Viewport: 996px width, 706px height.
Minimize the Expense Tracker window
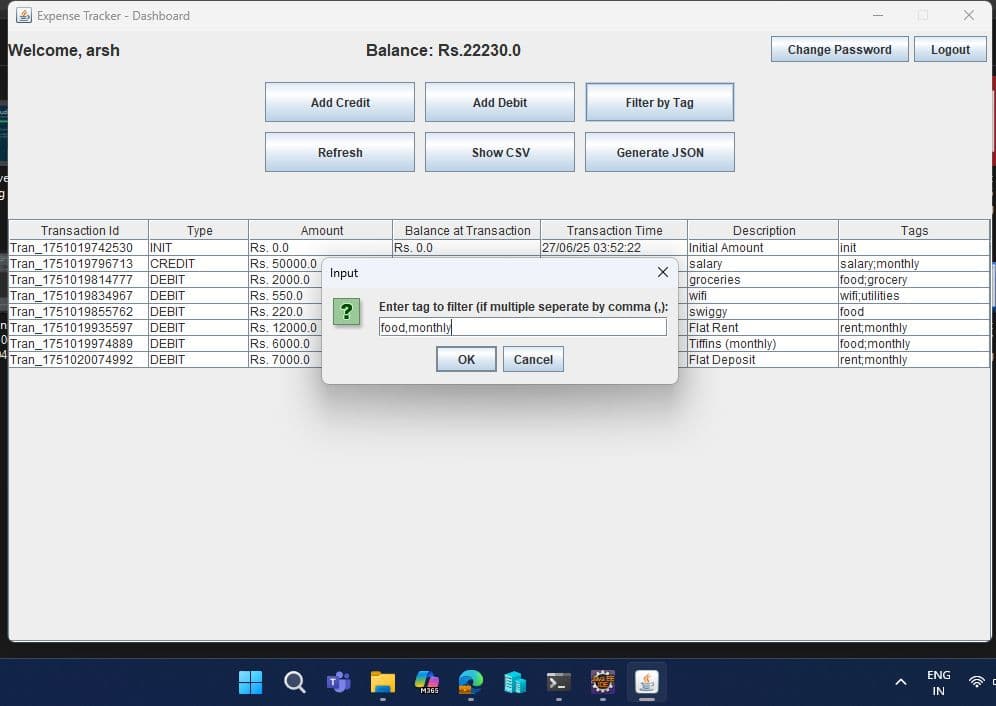878,15
